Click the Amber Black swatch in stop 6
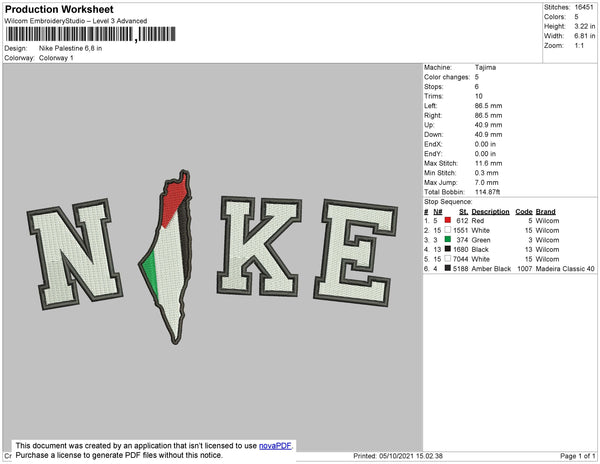Screen dimensions: 600x464 click(x=448, y=268)
